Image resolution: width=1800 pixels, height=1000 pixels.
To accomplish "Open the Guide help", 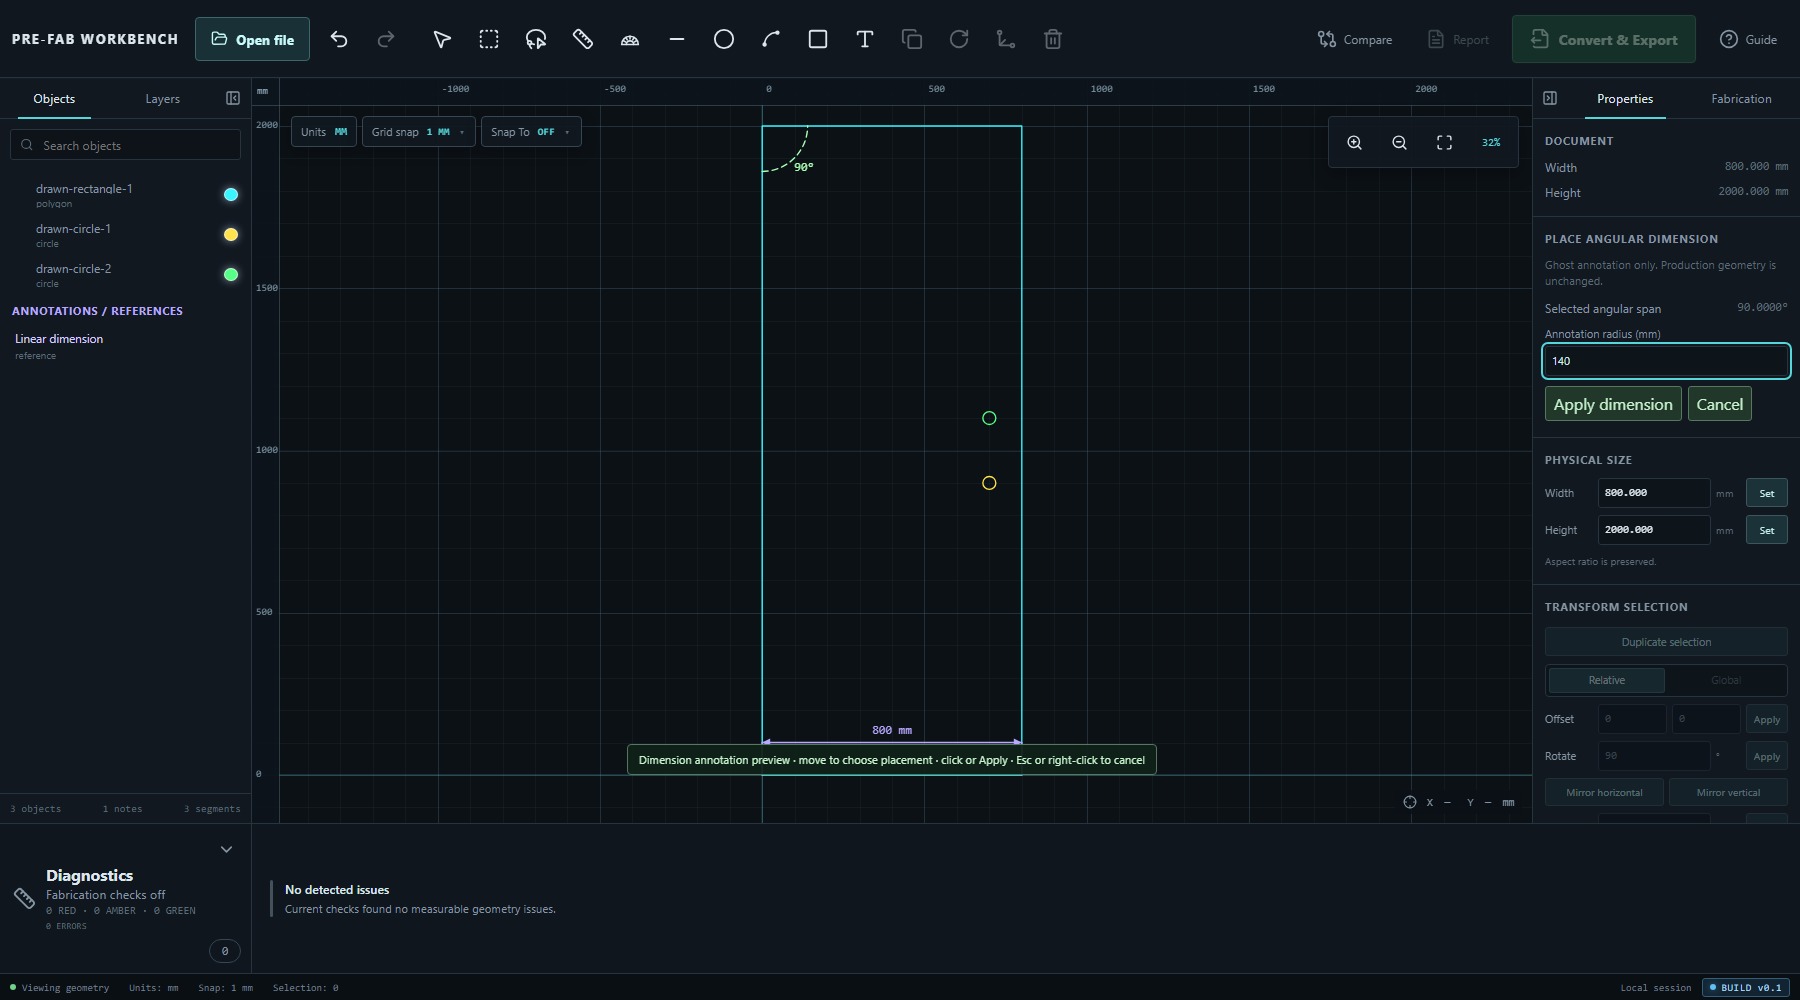I will coord(1748,39).
